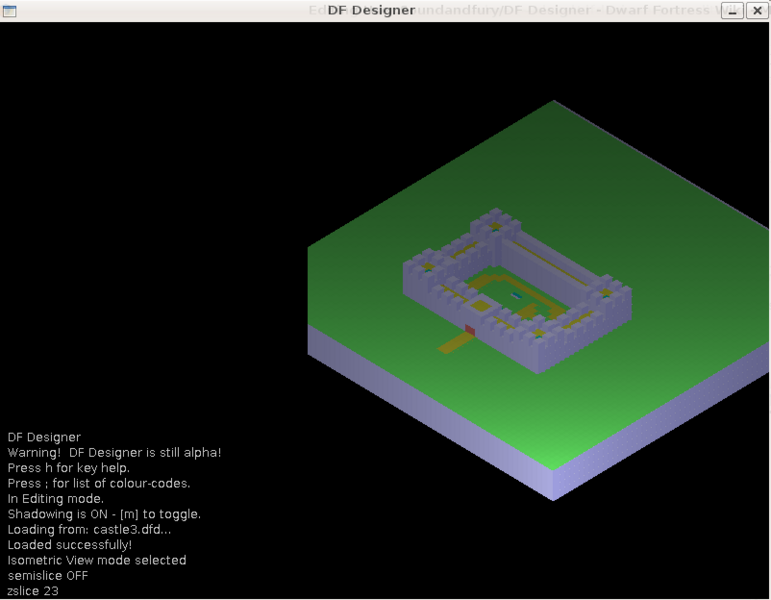
Task: Click 'Loading from: castle3.dfd...' log line
Action: coord(89,530)
